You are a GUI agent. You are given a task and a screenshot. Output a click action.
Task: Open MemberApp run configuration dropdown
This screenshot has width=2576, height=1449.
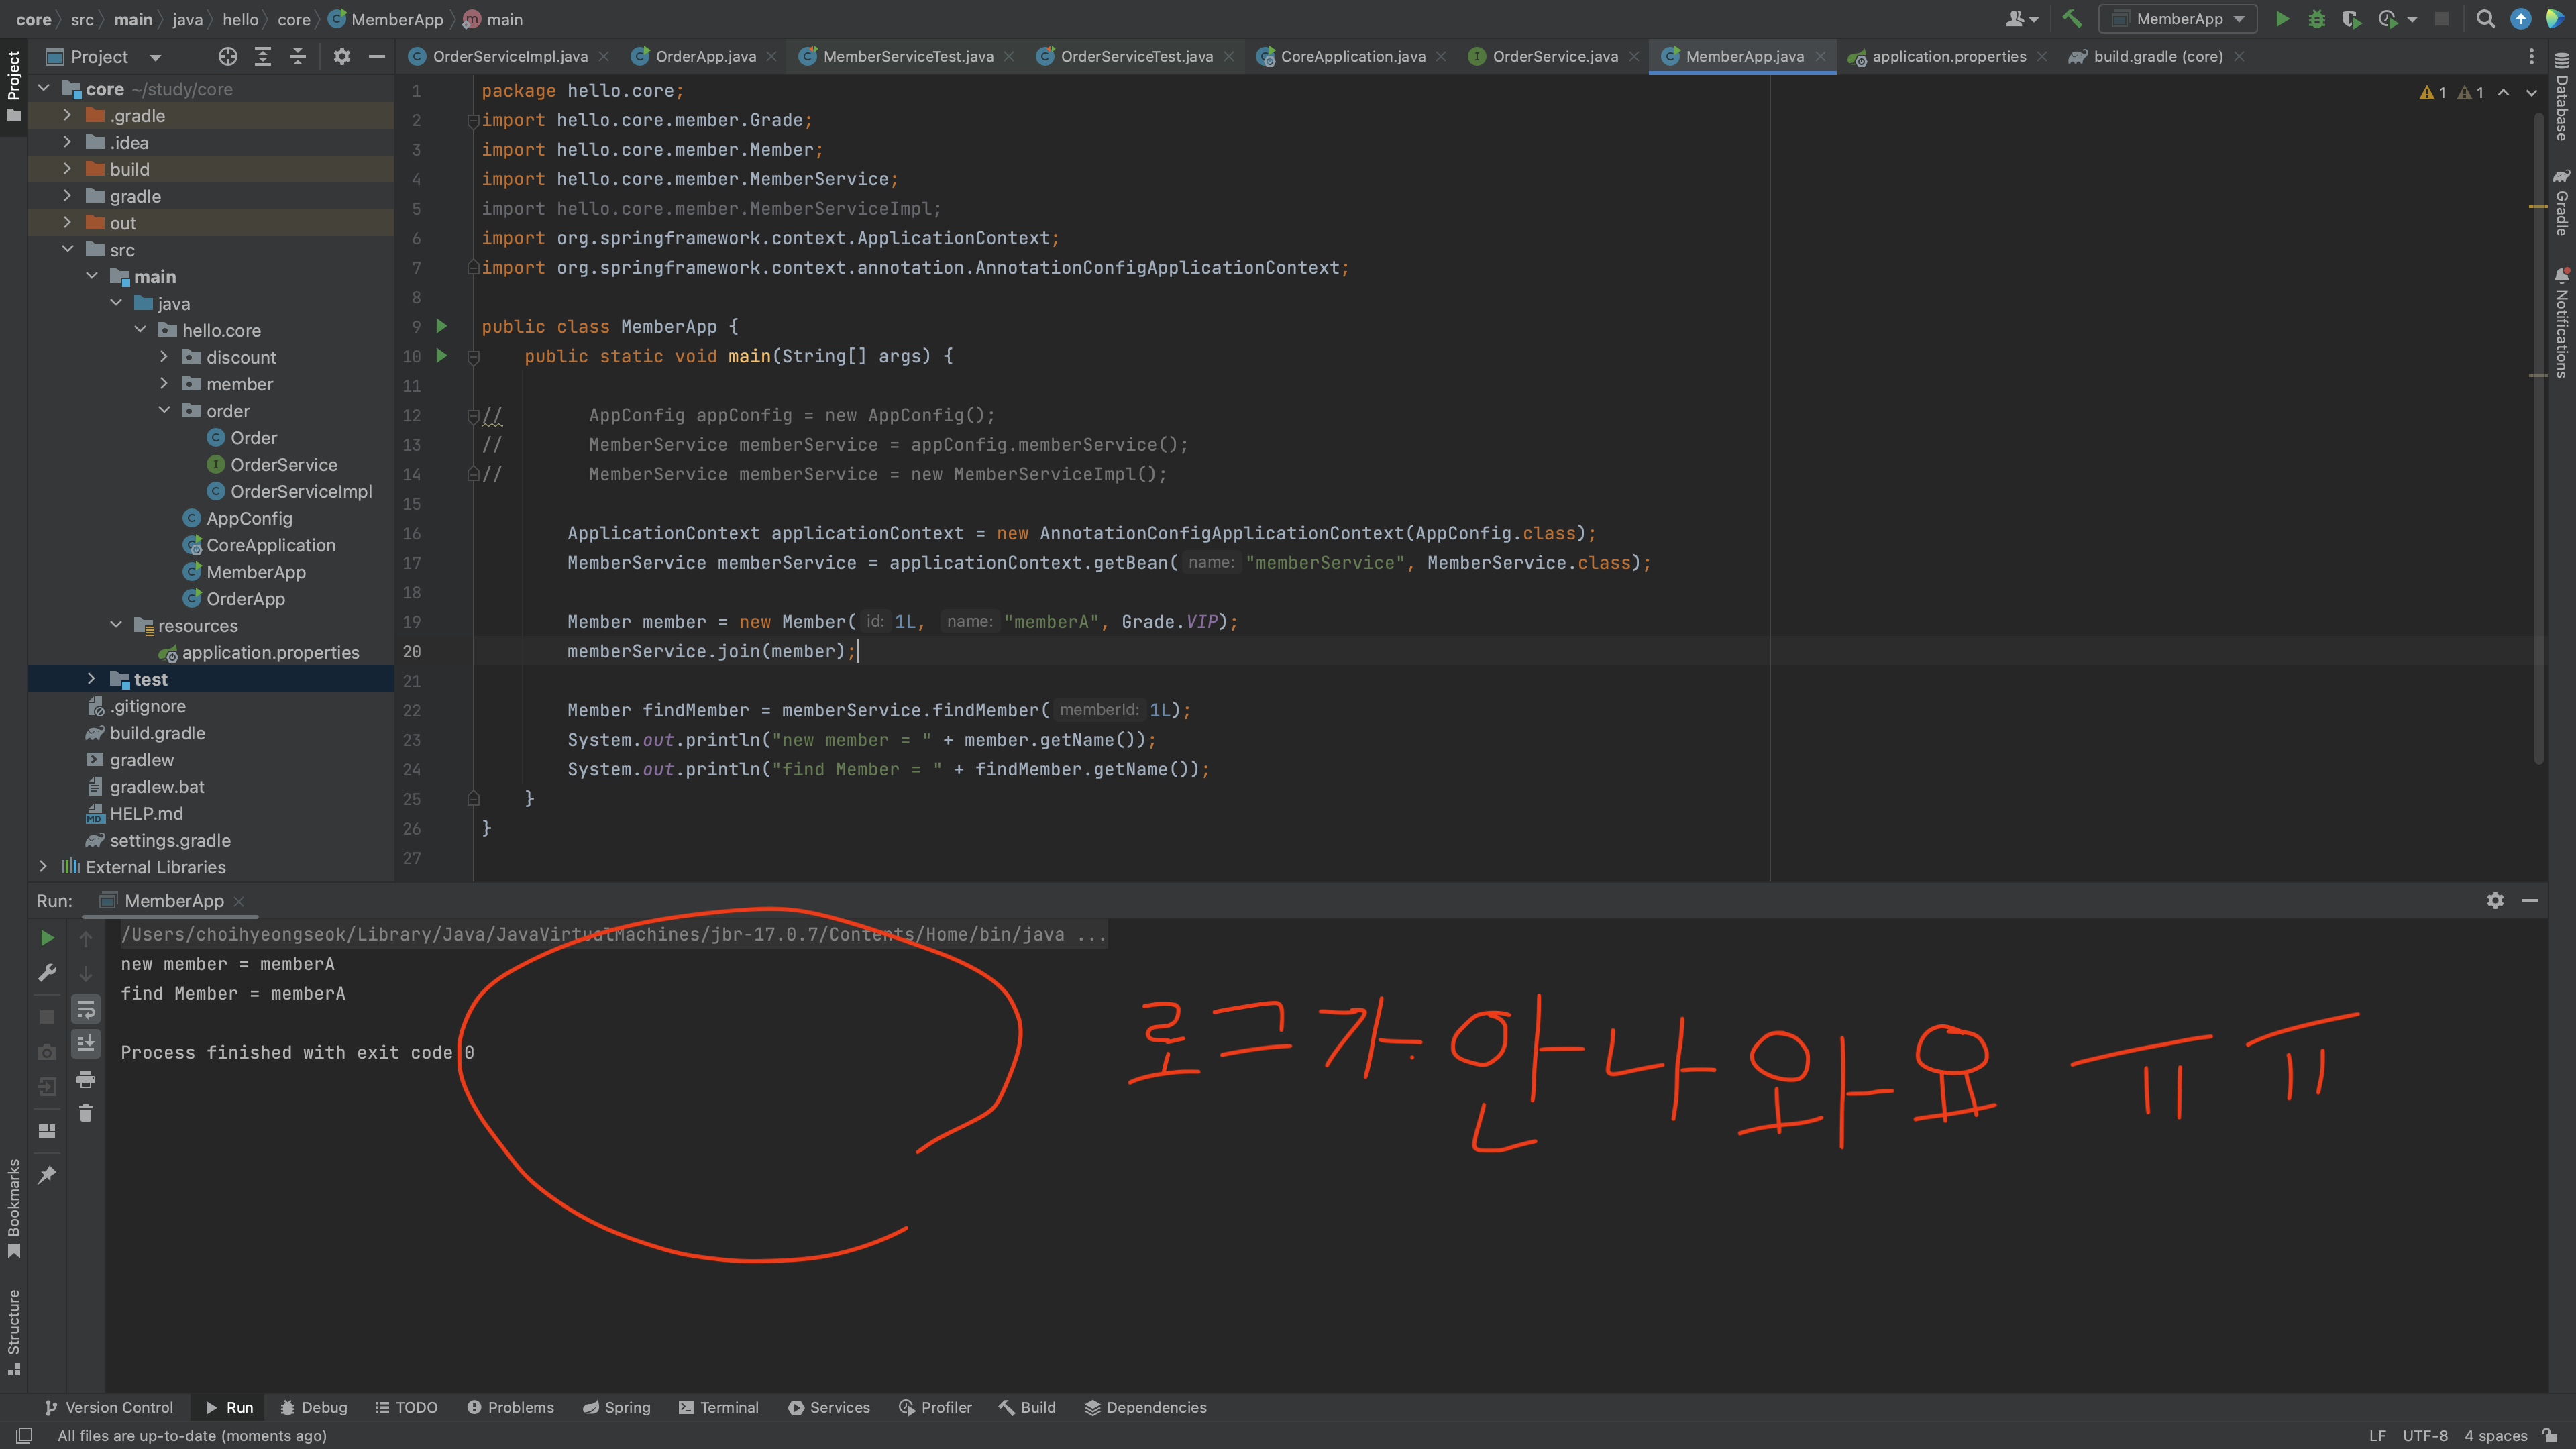coord(2177,19)
